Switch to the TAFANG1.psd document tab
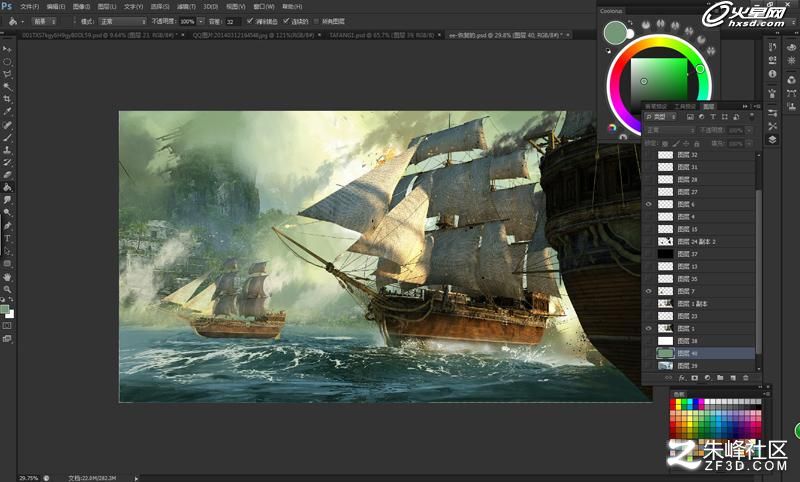Viewport: 800px width, 482px height. [x=383, y=35]
